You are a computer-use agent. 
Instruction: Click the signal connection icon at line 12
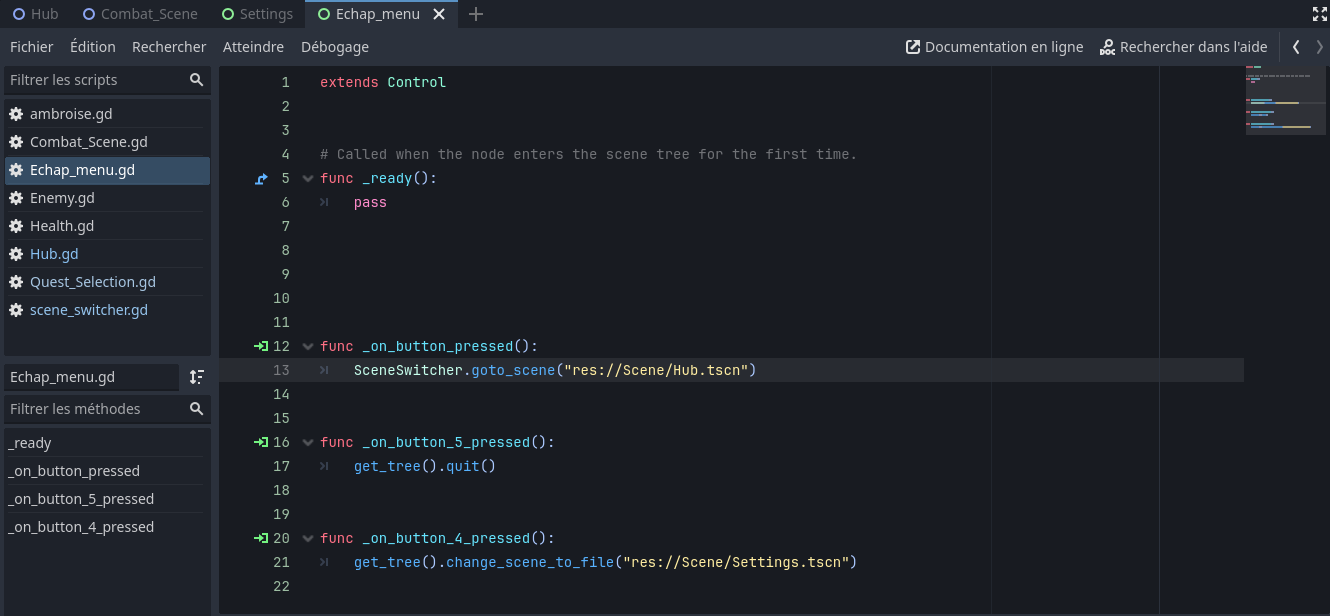262,346
